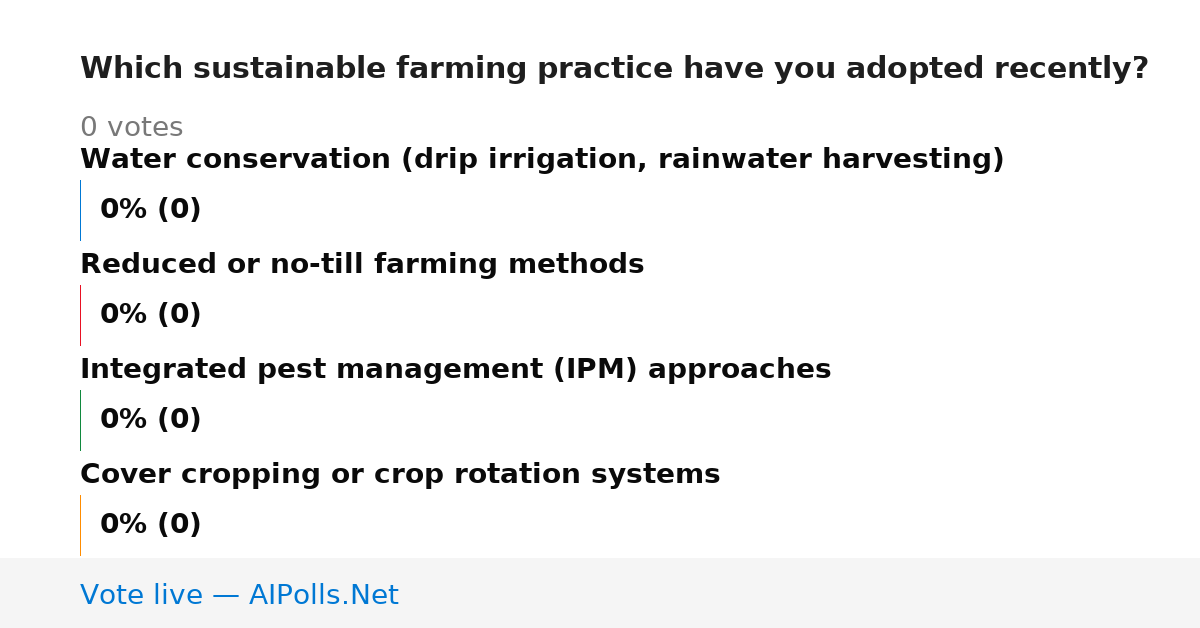1200x628 pixels.
Task: Click the poll question heading text
Action: 614,69
